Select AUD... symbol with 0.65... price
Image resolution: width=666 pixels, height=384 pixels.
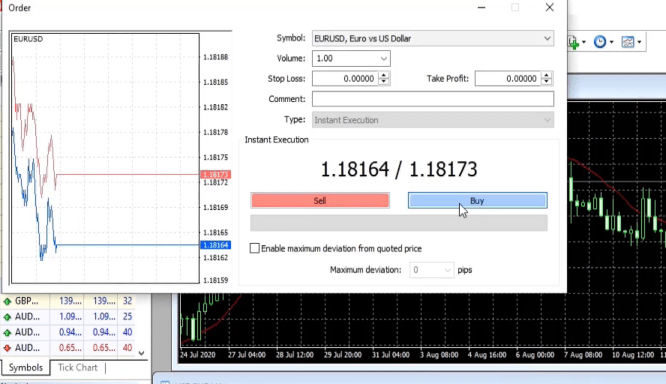27,348
